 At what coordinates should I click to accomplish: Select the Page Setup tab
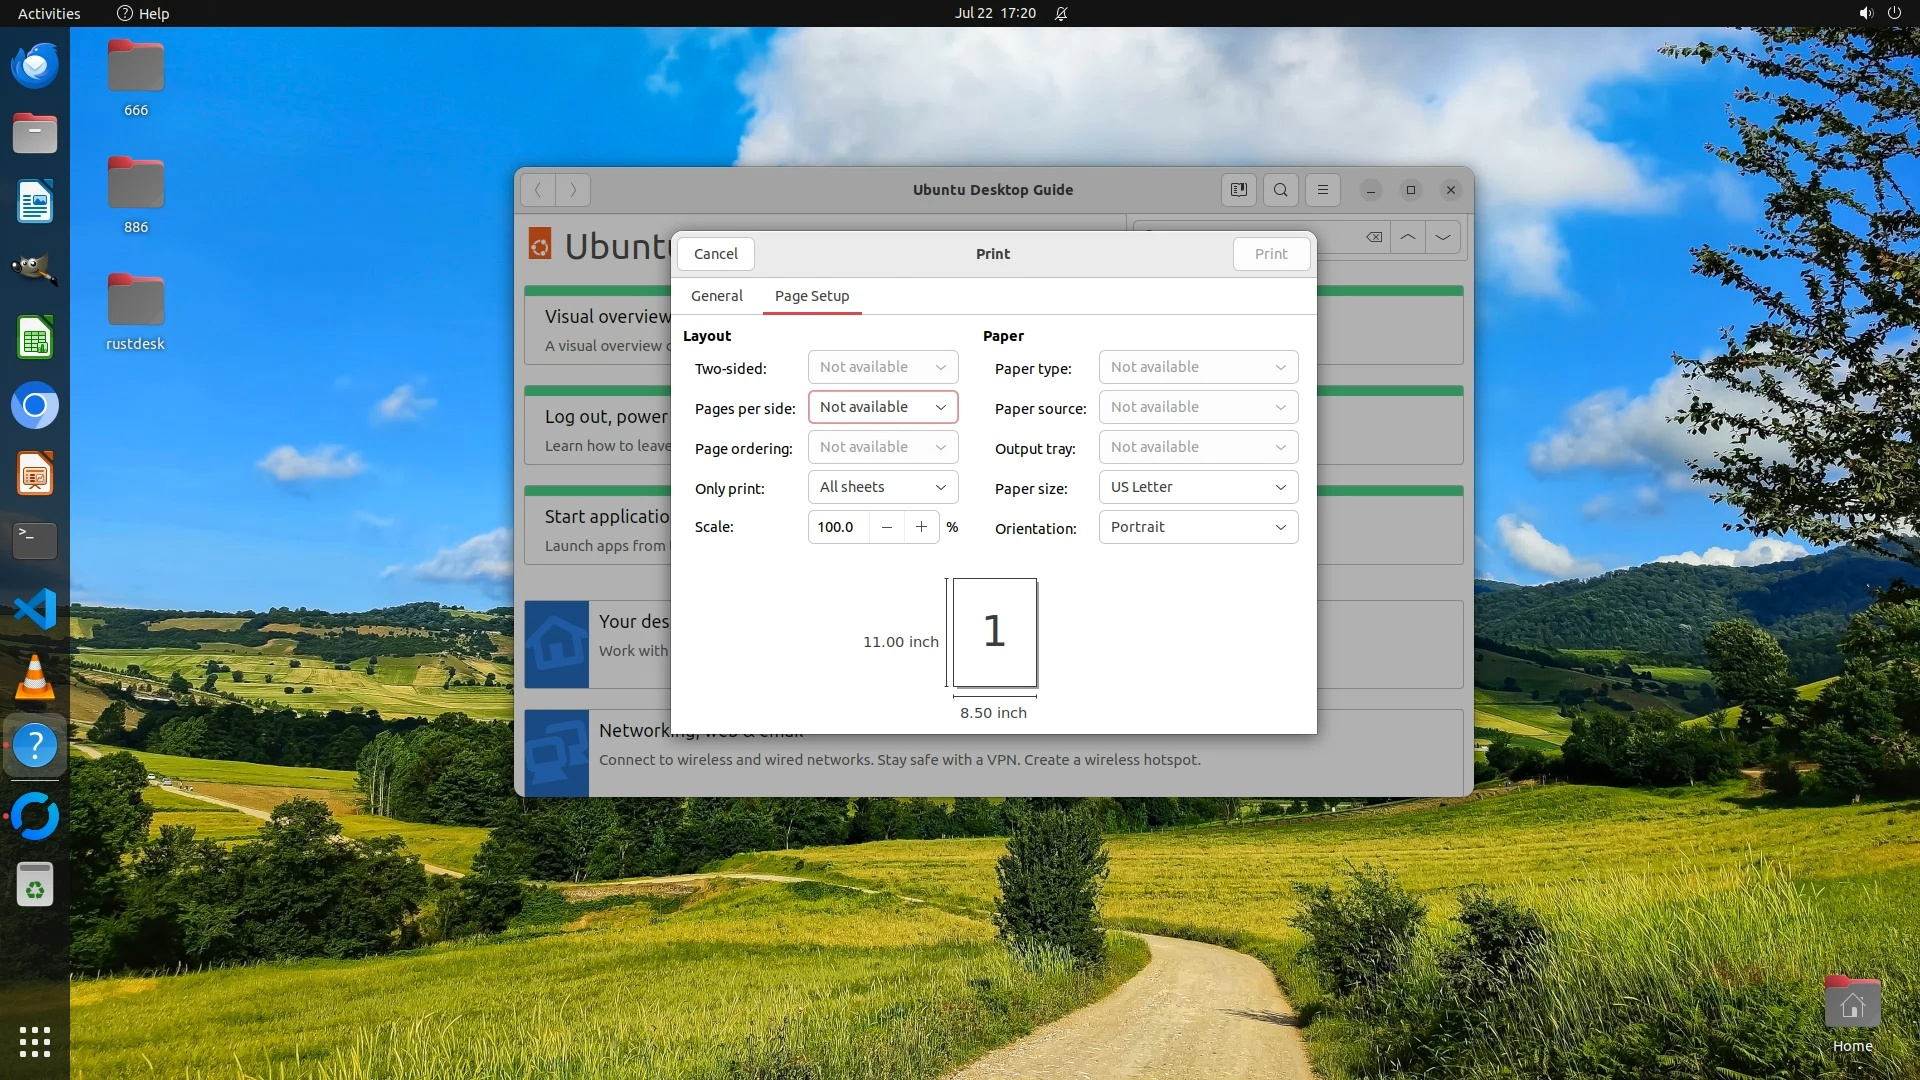tap(811, 296)
